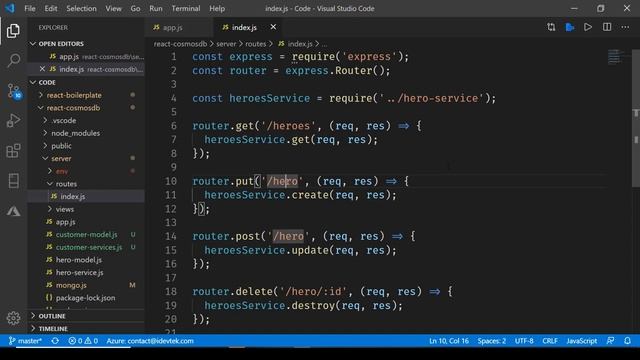Click the feedback icon in status bar
This screenshot has height=360, width=640.
(x=610, y=341)
